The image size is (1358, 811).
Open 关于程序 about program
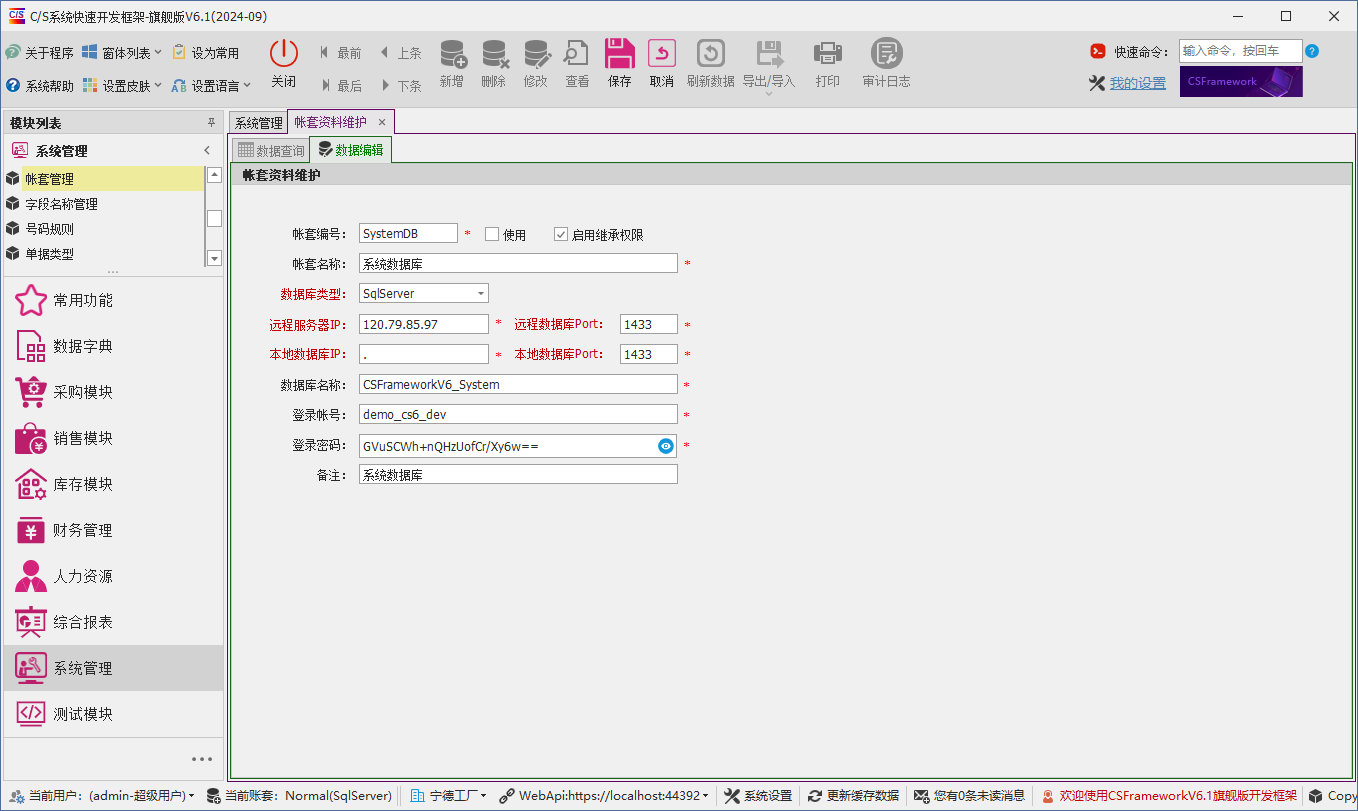click(39, 53)
